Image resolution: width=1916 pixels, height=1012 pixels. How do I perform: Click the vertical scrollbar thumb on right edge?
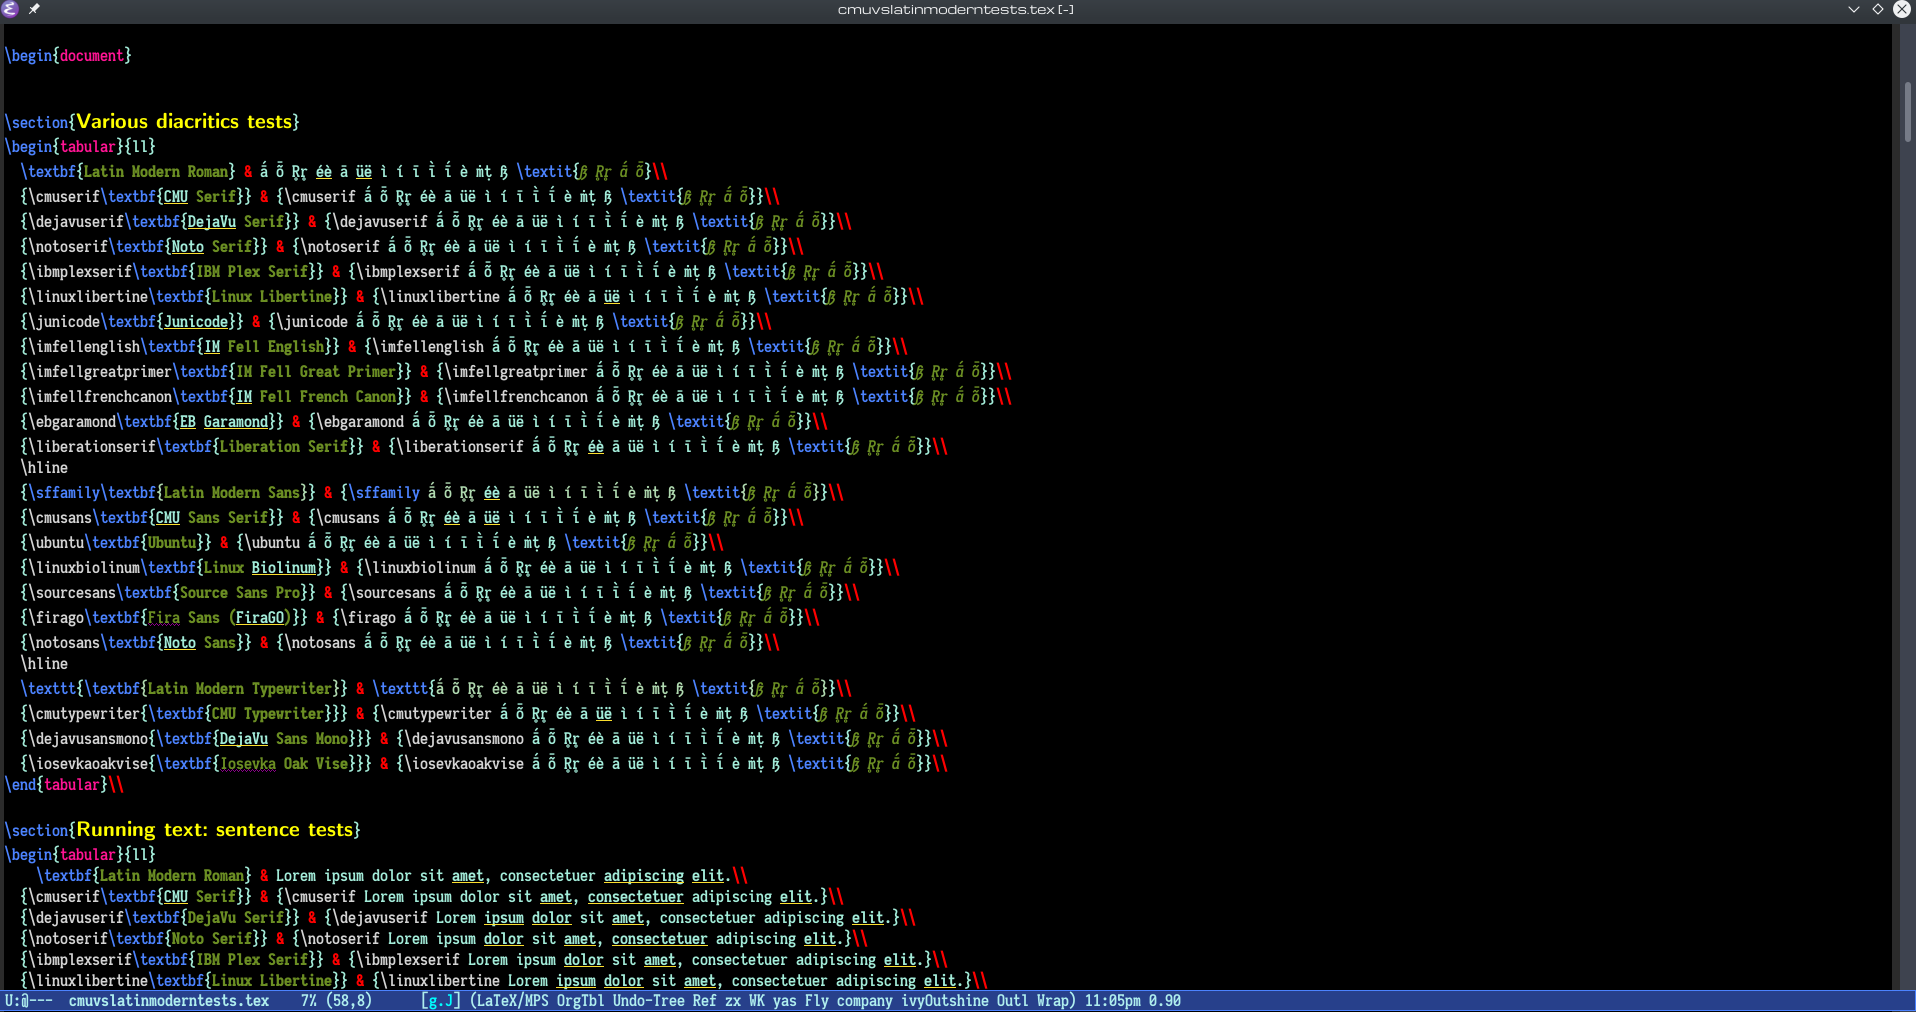pos(1908,113)
